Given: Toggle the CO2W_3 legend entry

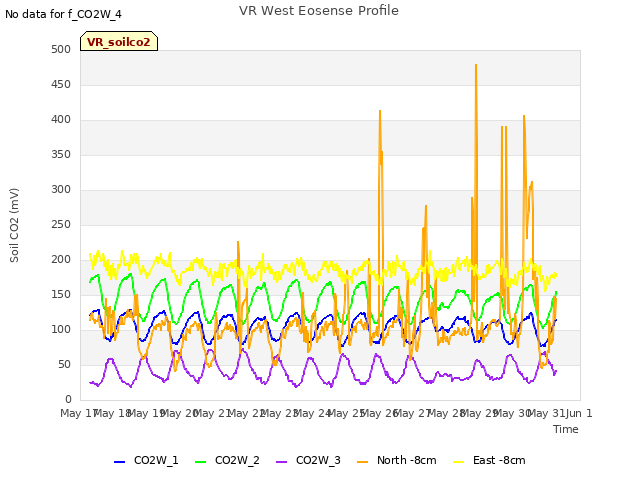Looking at the screenshot, I should (308, 460).
